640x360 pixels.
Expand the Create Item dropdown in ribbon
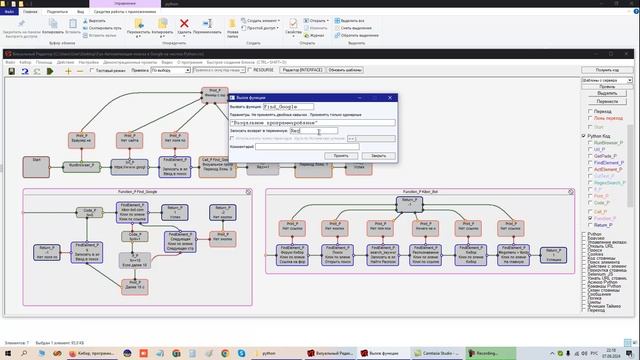tap(260, 21)
